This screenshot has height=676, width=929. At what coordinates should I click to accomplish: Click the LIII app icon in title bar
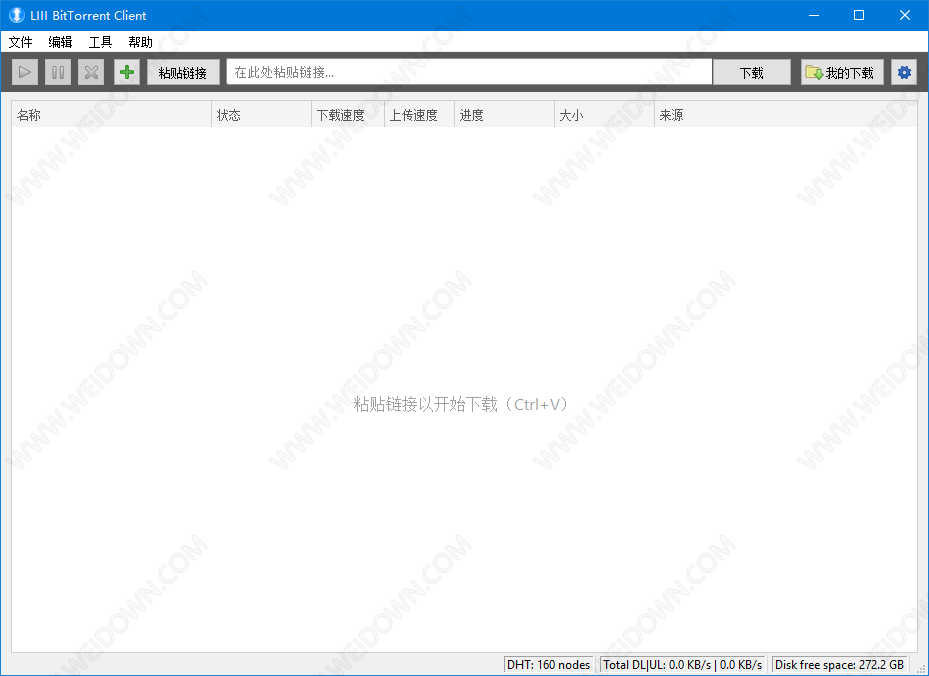pyautogui.click(x=16, y=15)
